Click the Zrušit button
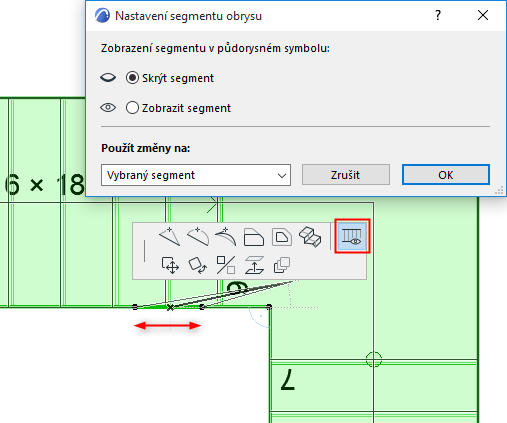 (346, 174)
